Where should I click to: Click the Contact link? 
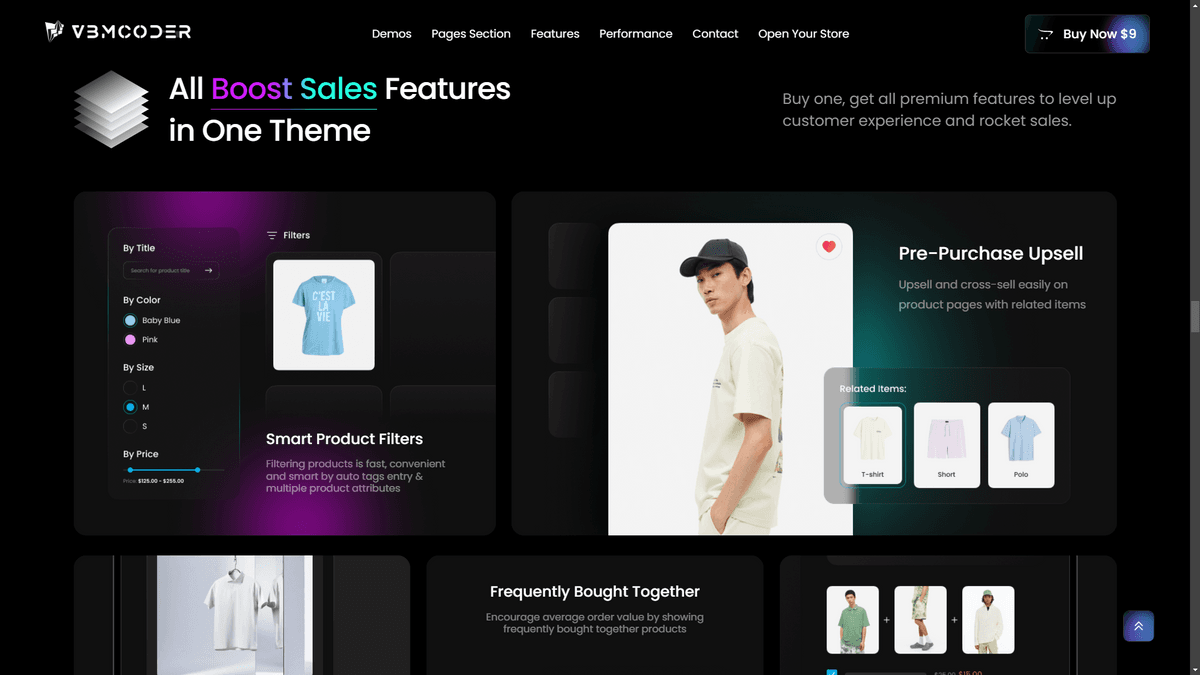click(715, 34)
